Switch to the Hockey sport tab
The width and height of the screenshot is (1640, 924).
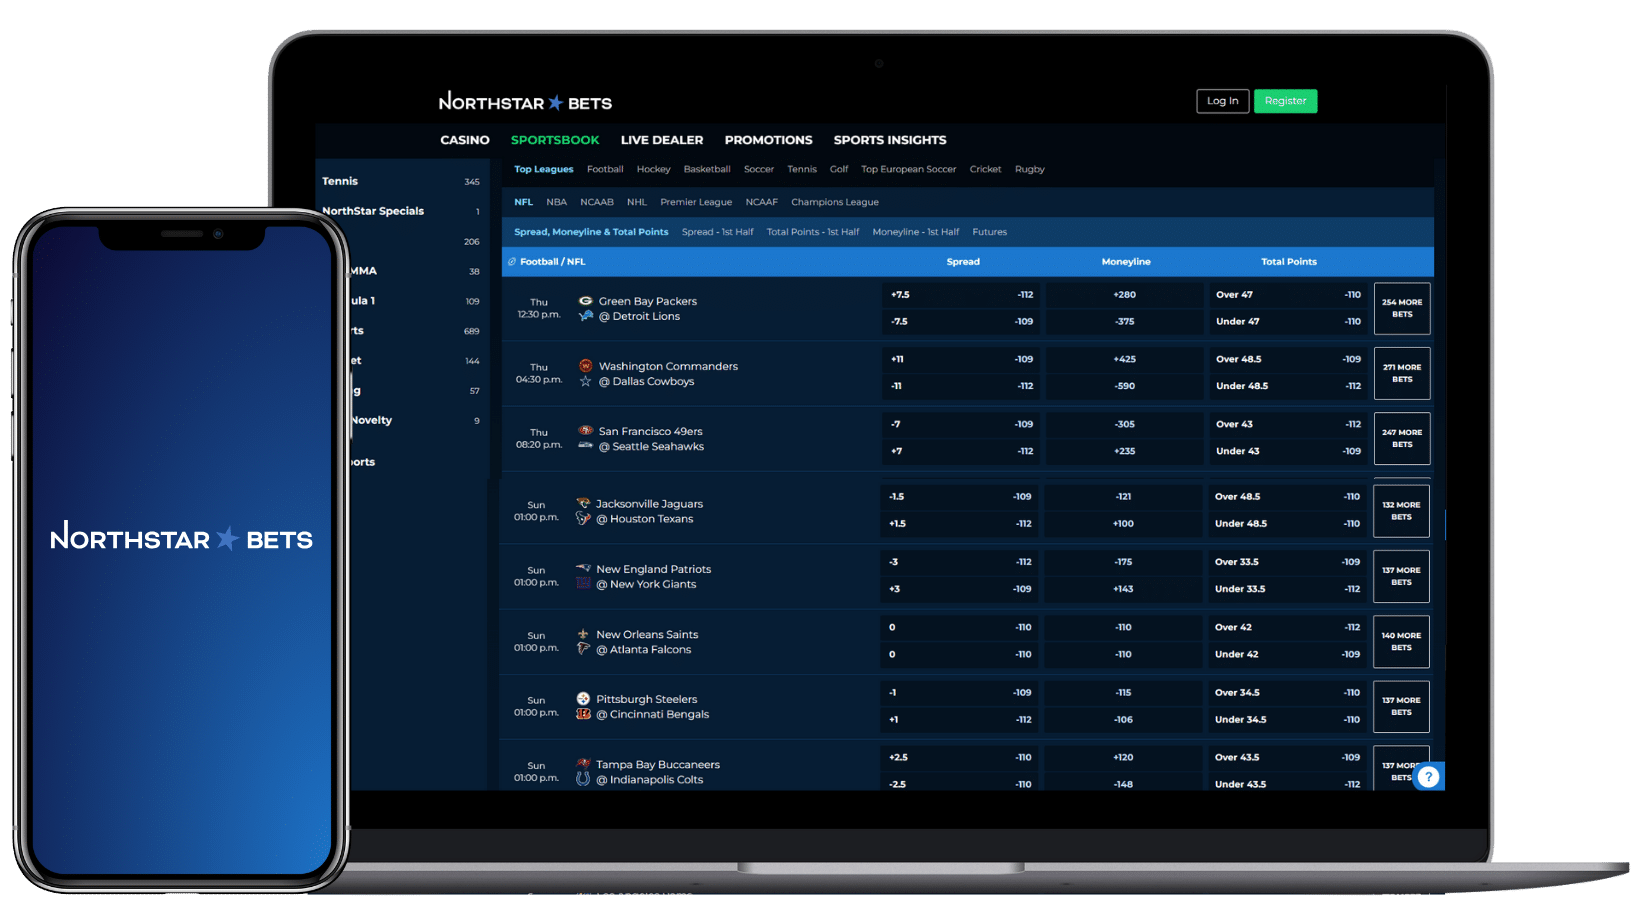click(653, 169)
